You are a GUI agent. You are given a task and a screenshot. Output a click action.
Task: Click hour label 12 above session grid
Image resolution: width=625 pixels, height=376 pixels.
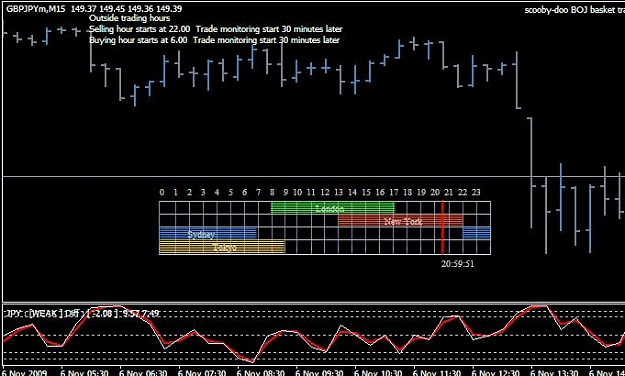pyautogui.click(x=325, y=192)
